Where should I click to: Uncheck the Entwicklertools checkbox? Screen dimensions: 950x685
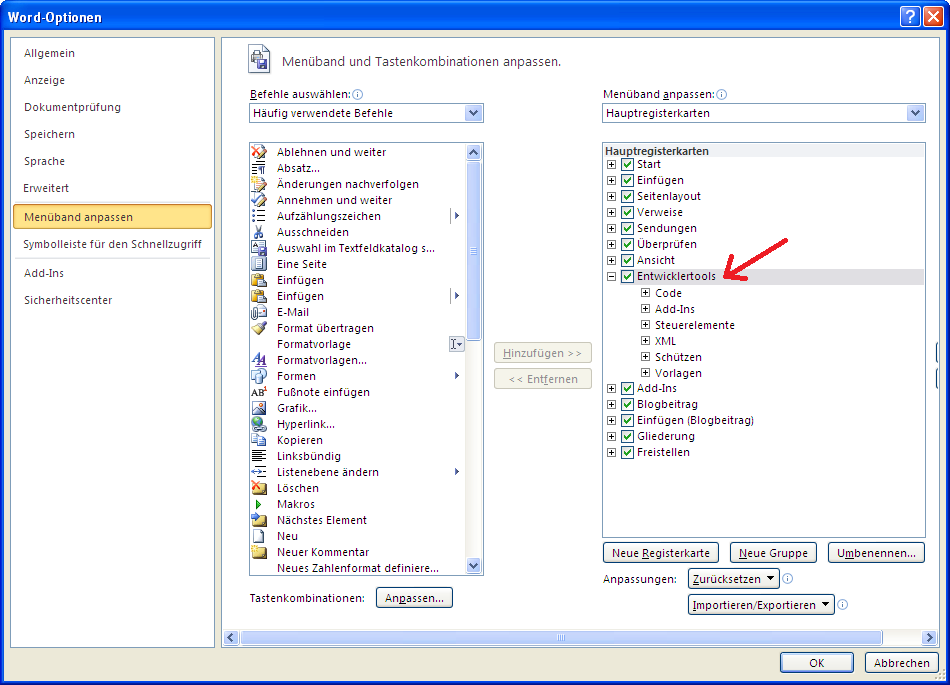click(628, 276)
